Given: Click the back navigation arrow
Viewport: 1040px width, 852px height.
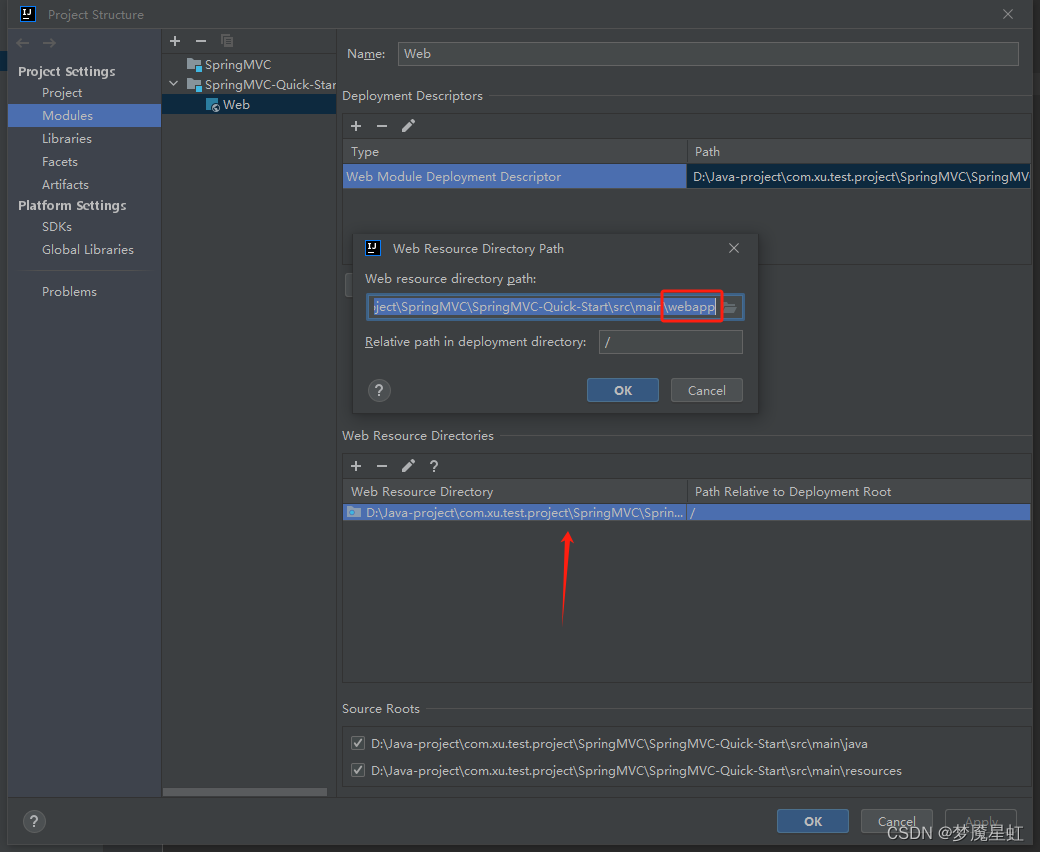Looking at the screenshot, I should coord(23,43).
